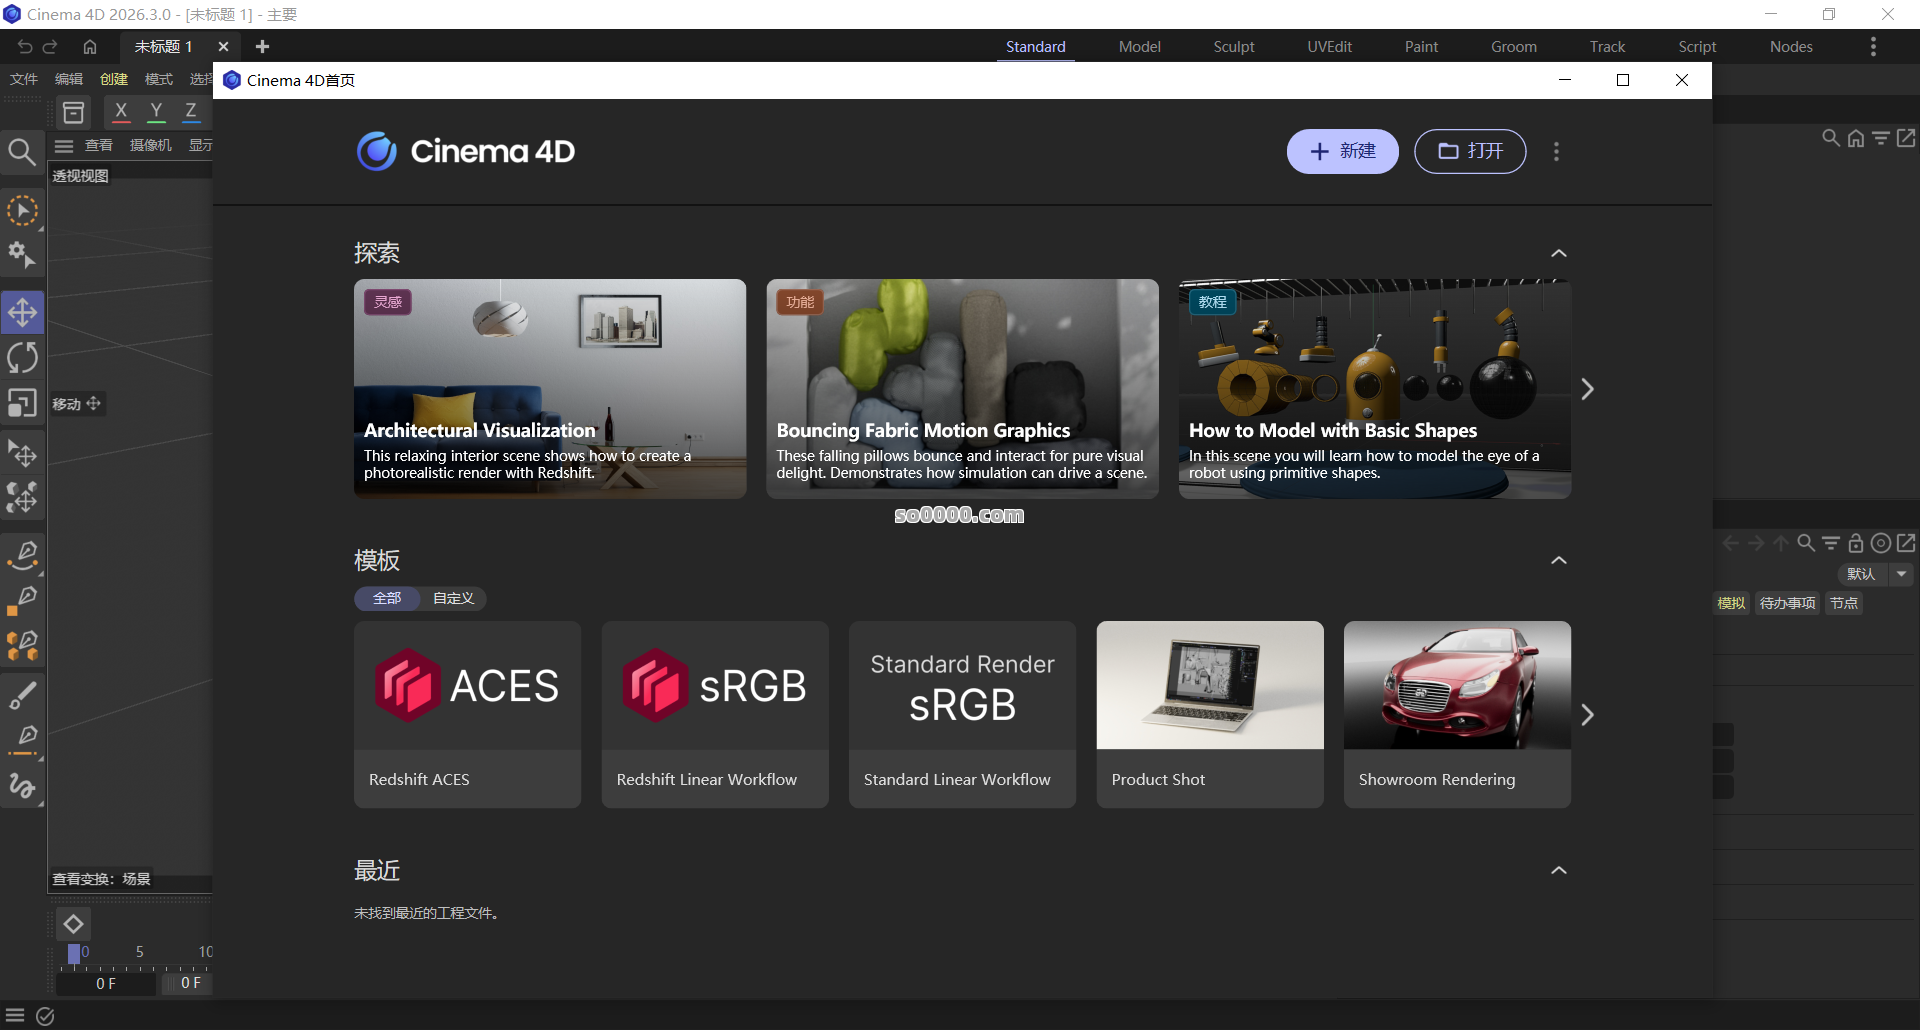Collapse the 模板 section

coord(1558,560)
